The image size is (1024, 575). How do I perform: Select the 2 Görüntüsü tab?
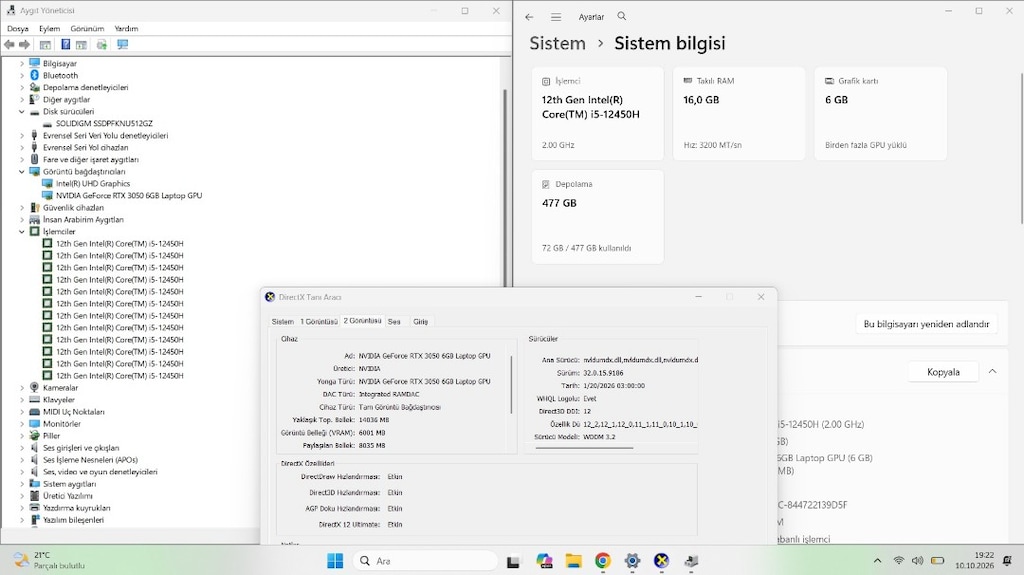click(362, 321)
